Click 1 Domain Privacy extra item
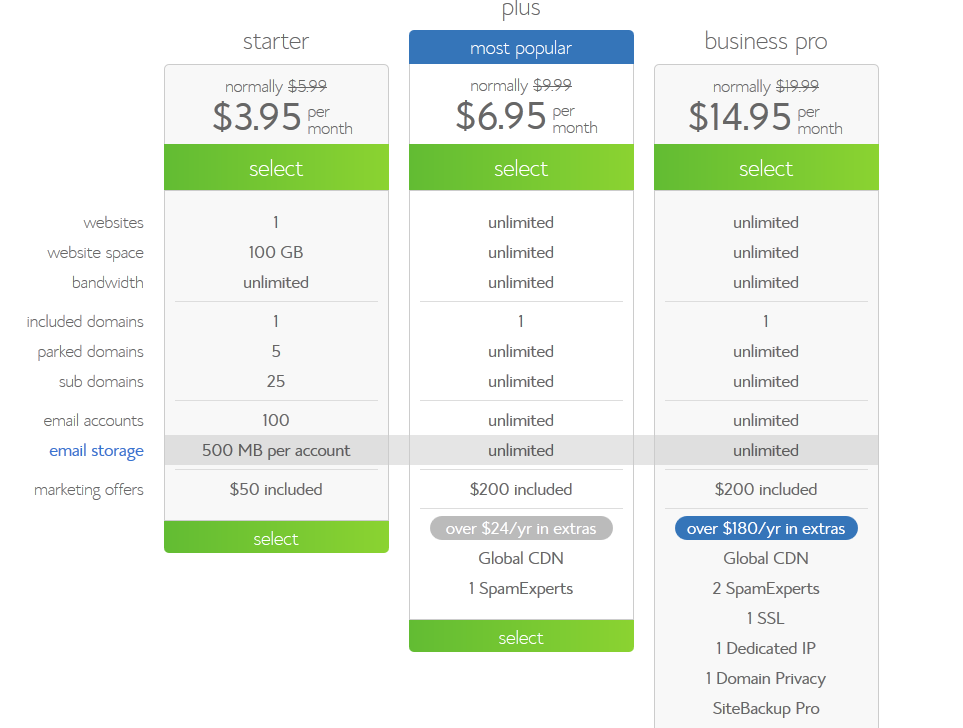963x728 pixels. pyautogui.click(x=766, y=679)
